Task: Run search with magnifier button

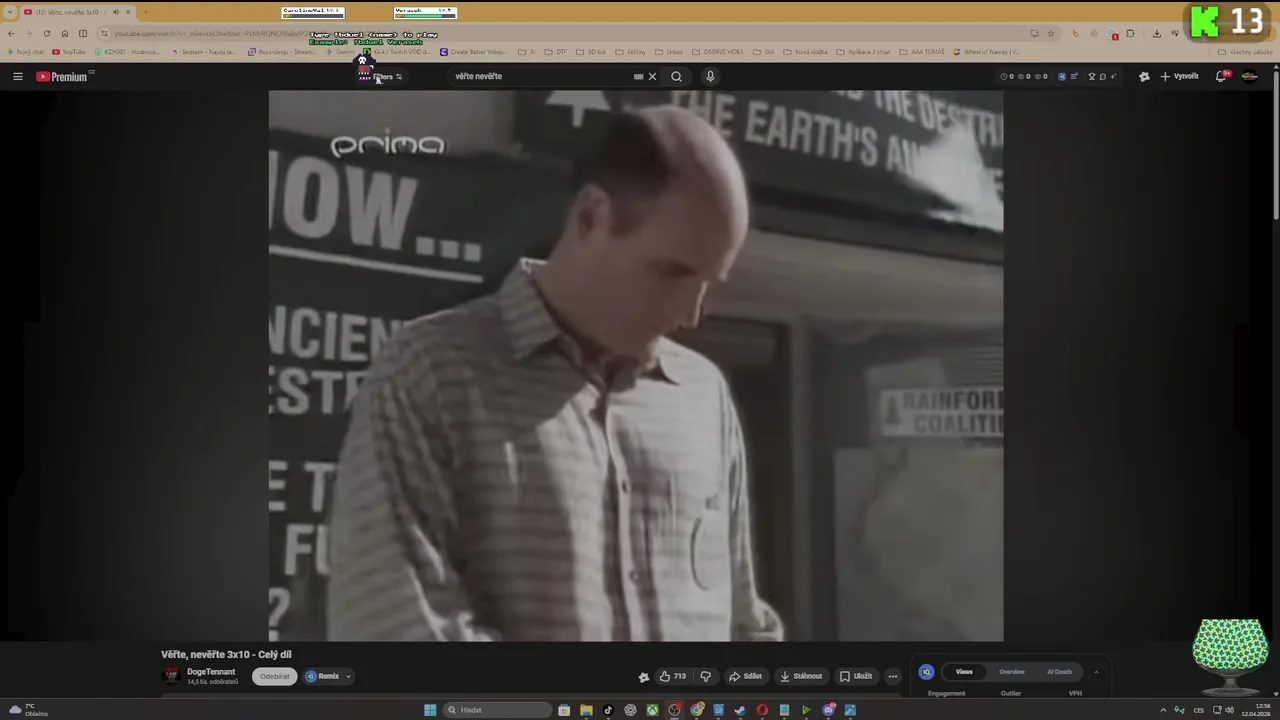Action: coord(676,76)
